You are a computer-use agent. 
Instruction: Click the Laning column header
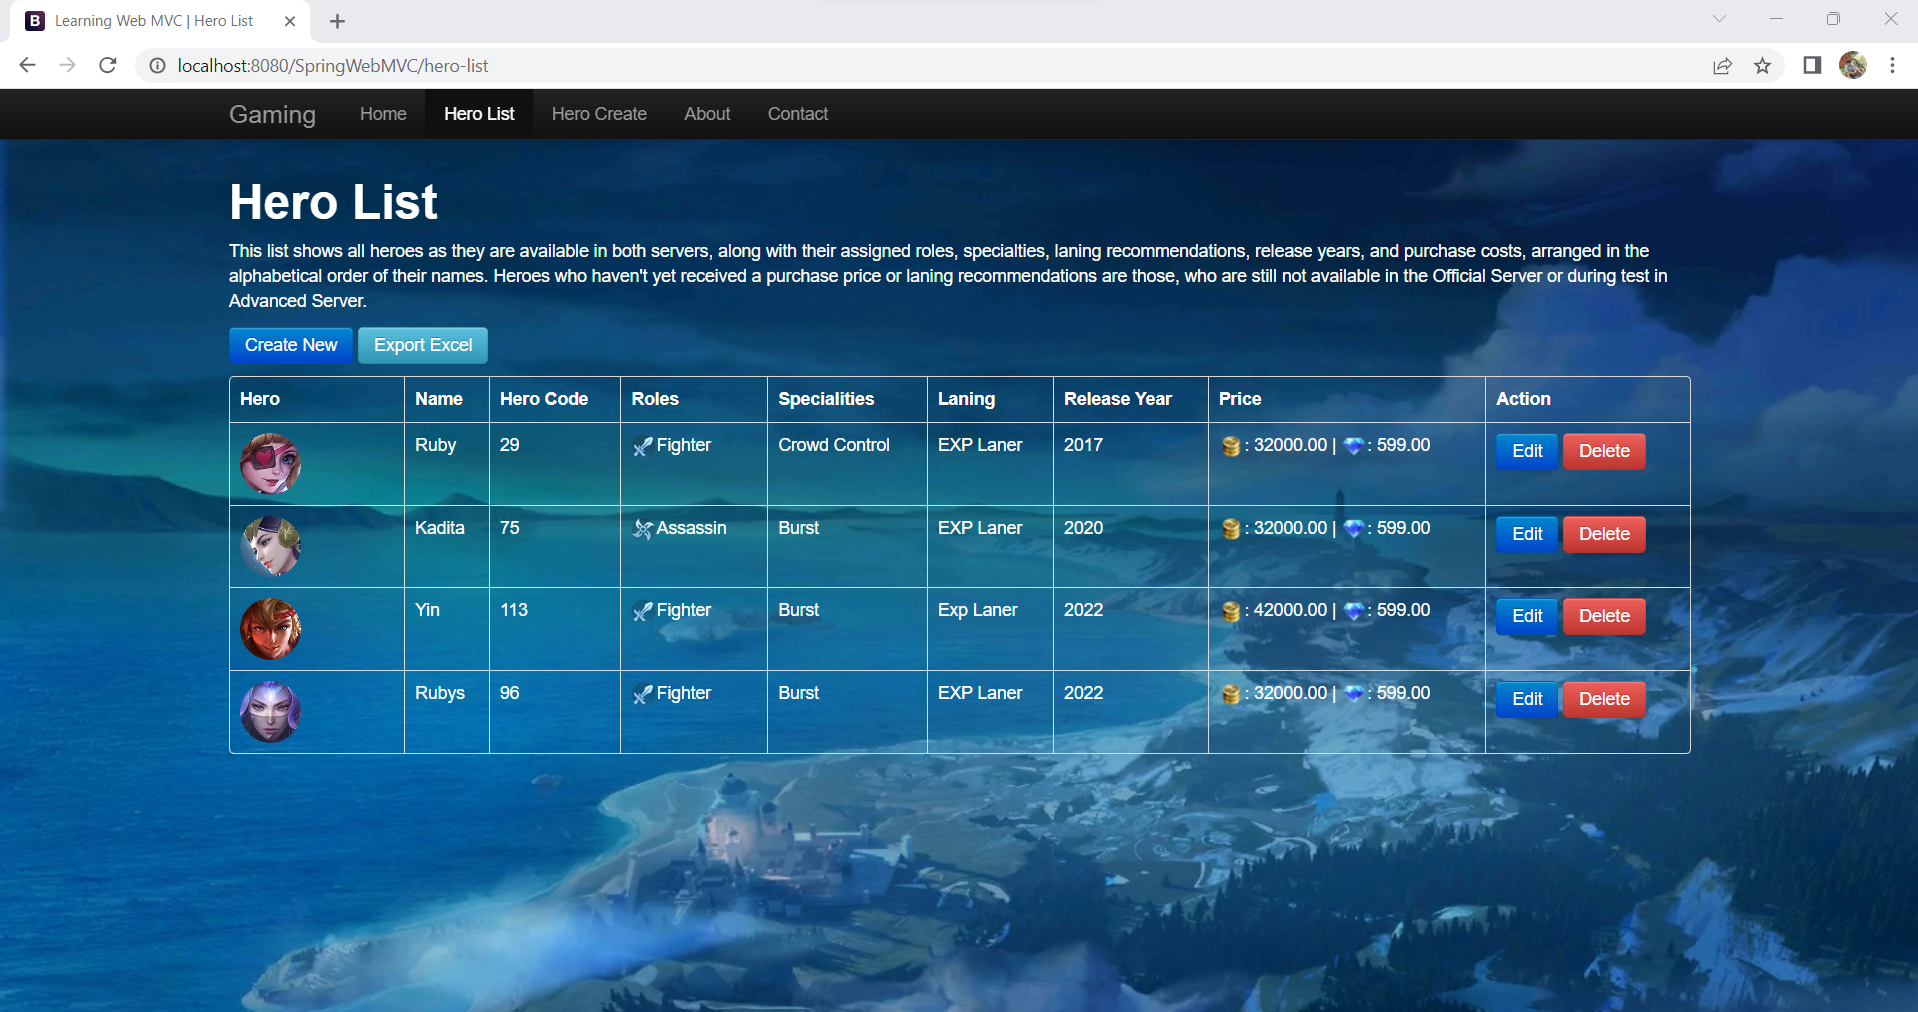click(x=990, y=399)
